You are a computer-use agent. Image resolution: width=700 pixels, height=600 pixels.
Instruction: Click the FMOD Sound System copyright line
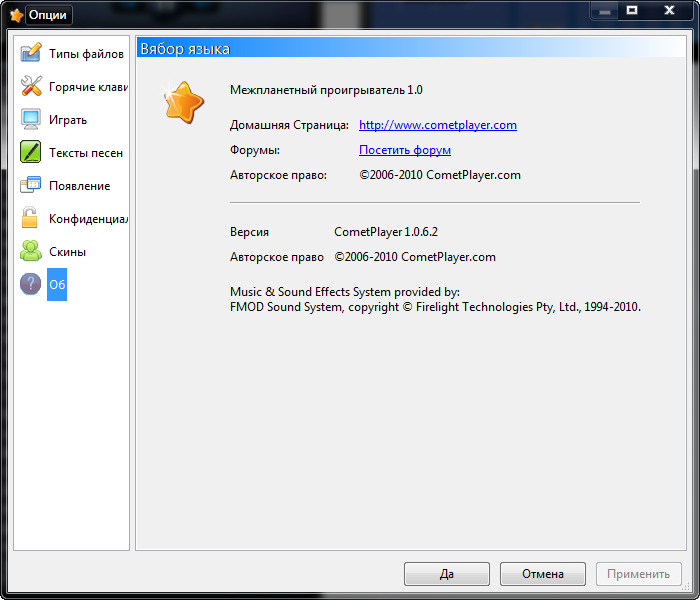435,307
